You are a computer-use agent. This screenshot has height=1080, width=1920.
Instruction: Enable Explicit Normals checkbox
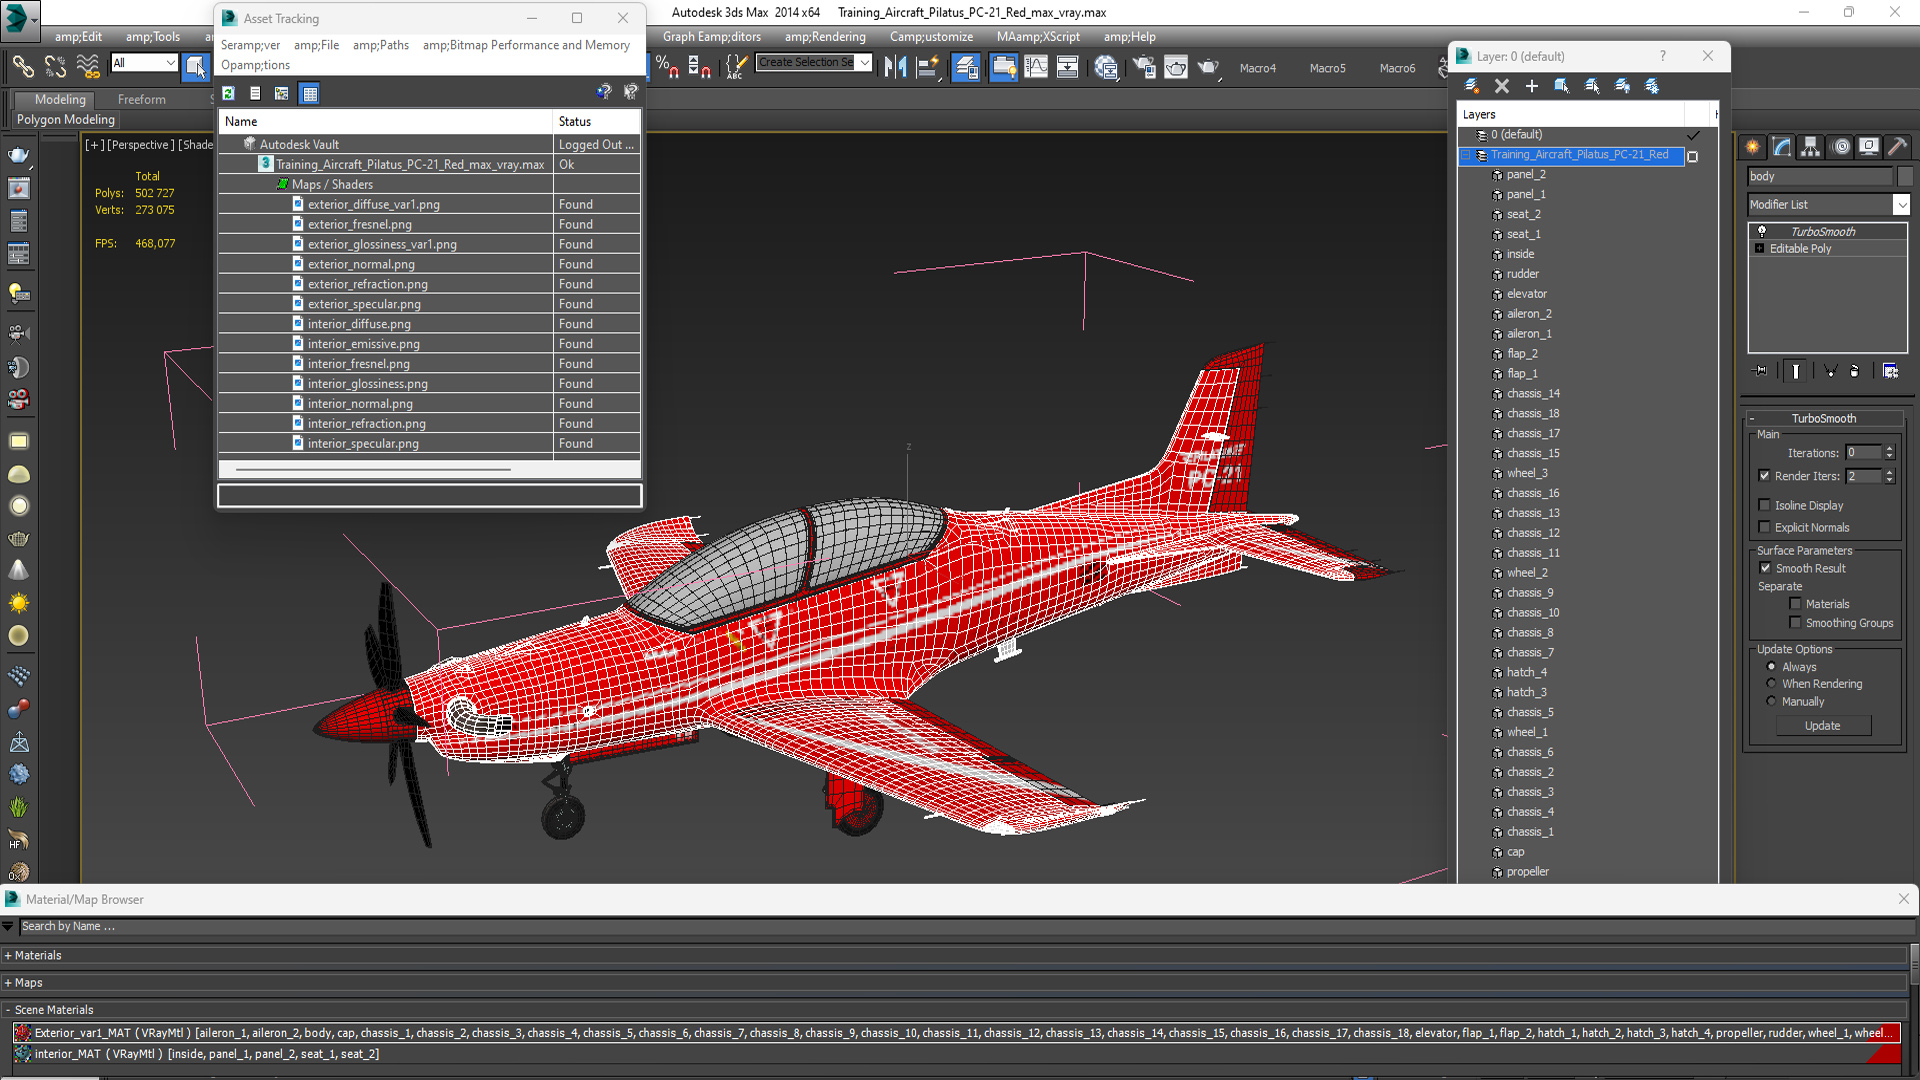[1764, 527]
